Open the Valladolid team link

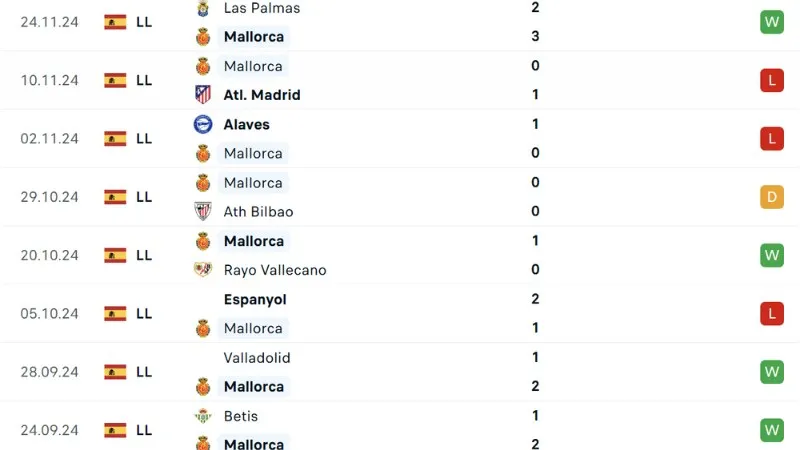(257, 357)
